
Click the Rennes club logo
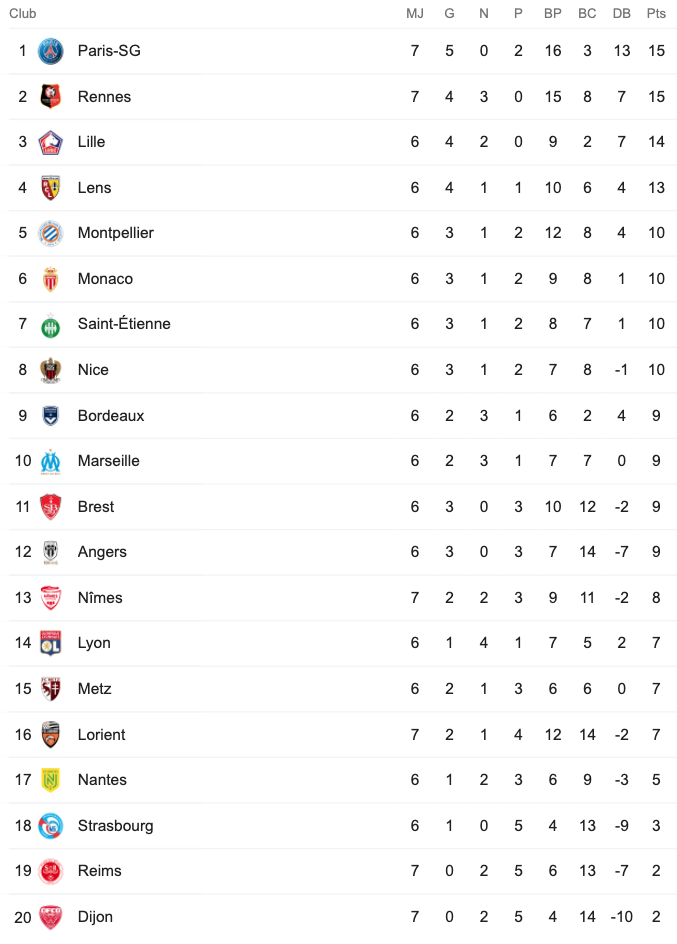tap(51, 97)
